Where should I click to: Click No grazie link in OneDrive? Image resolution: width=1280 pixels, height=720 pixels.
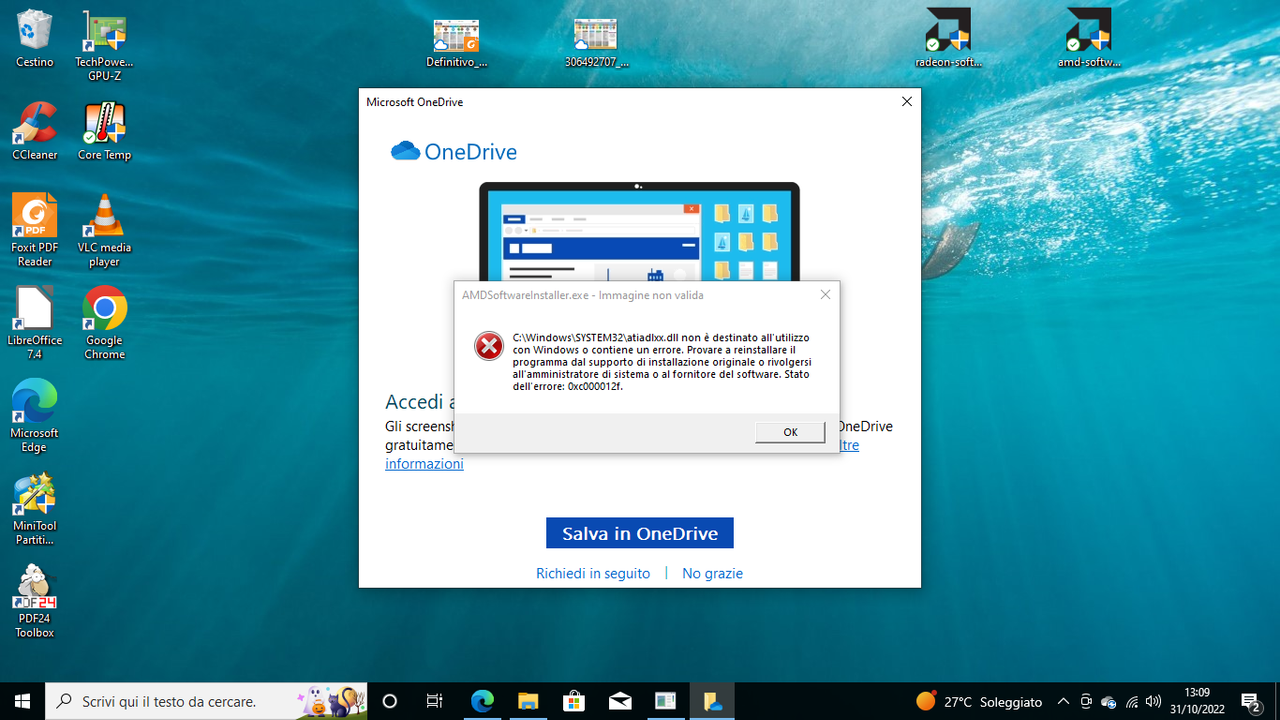click(x=712, y=573)
